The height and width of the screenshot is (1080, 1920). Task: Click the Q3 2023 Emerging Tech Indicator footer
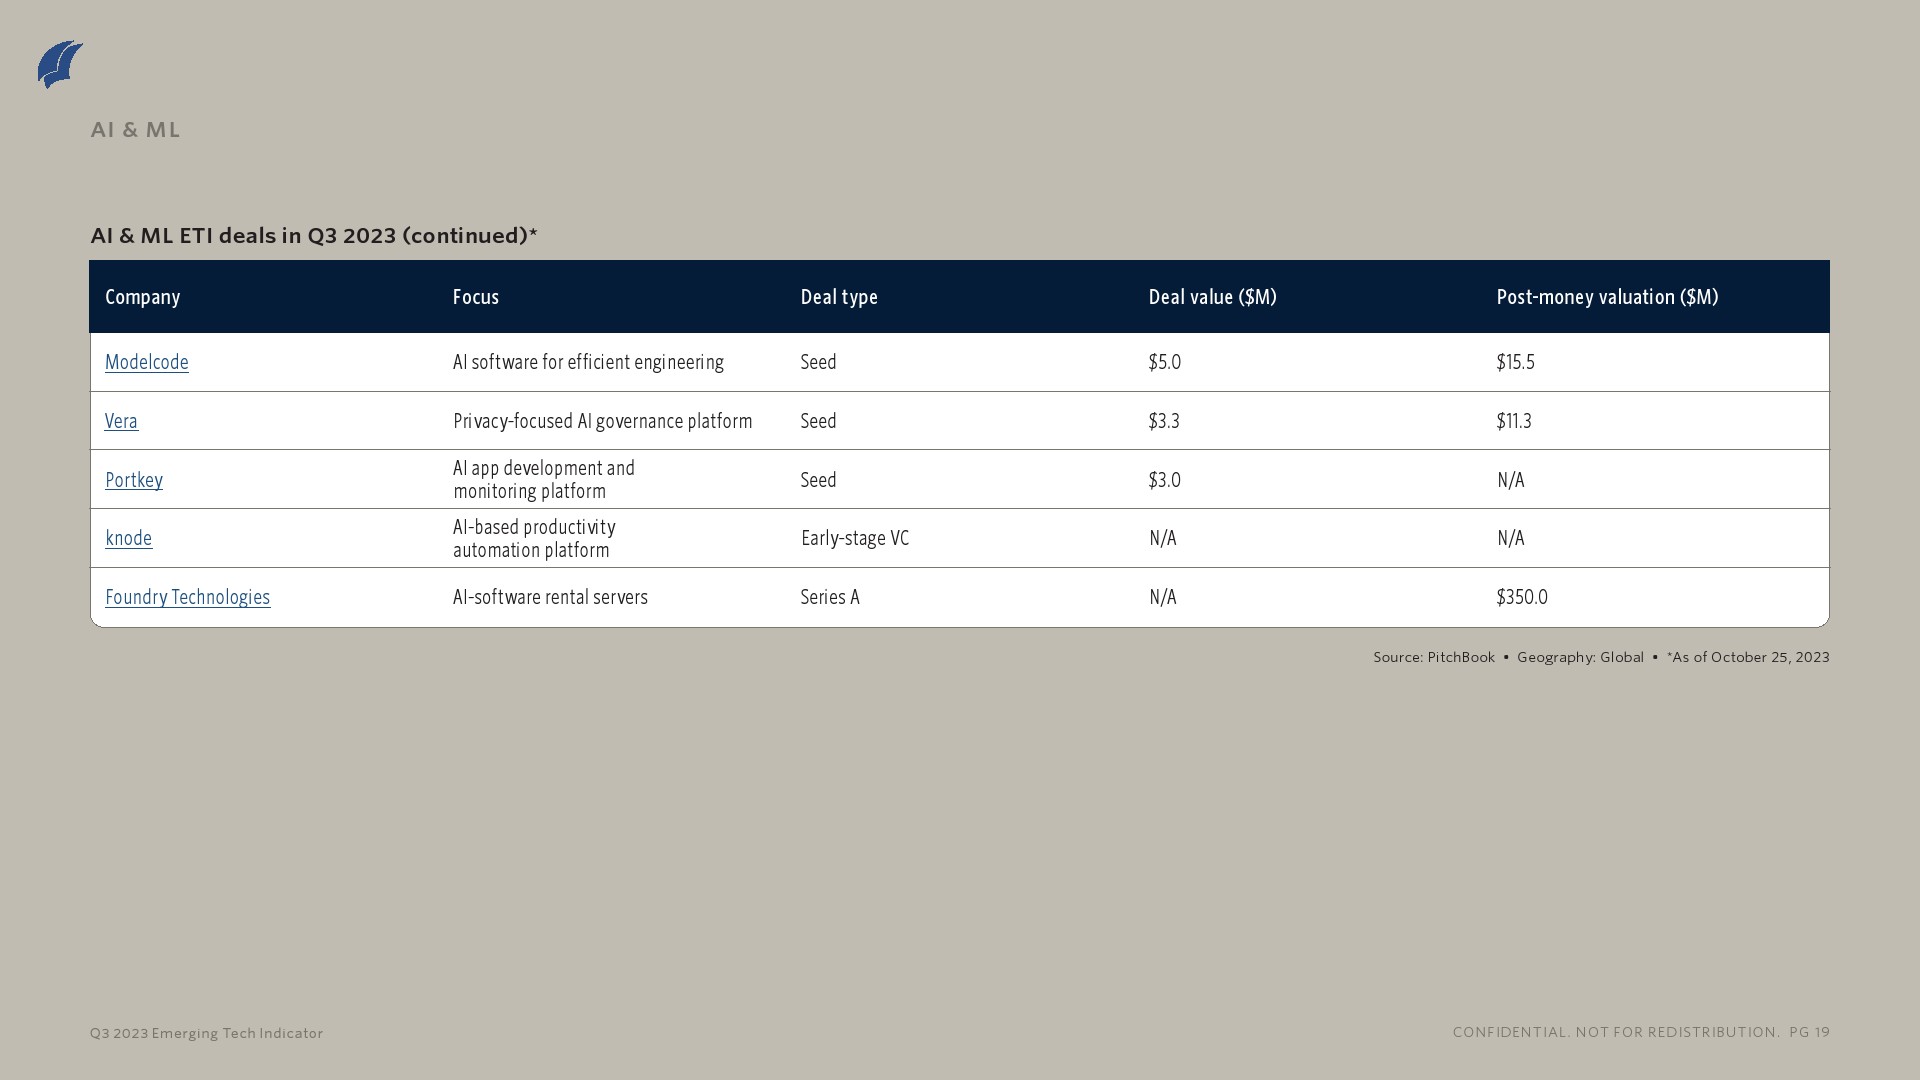tap(207, 1033)
